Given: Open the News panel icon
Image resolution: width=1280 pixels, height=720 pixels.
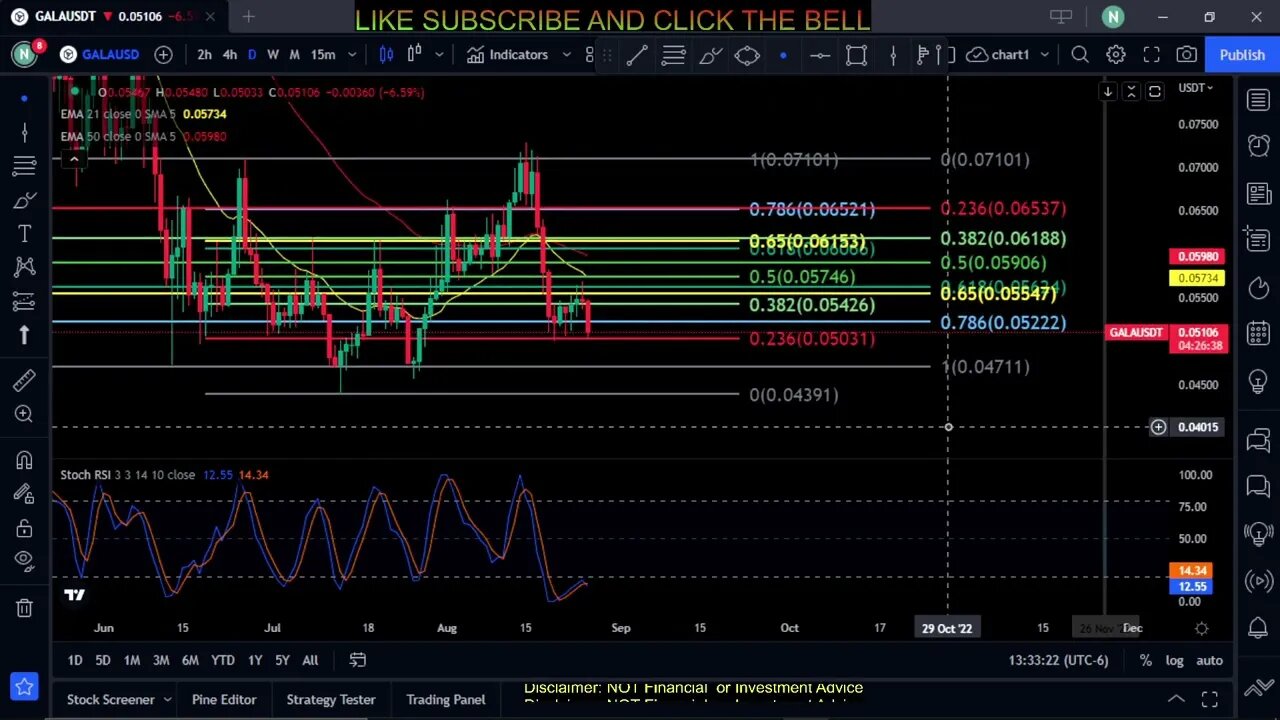Looking at the screenshot, I should click(1258, 194).
